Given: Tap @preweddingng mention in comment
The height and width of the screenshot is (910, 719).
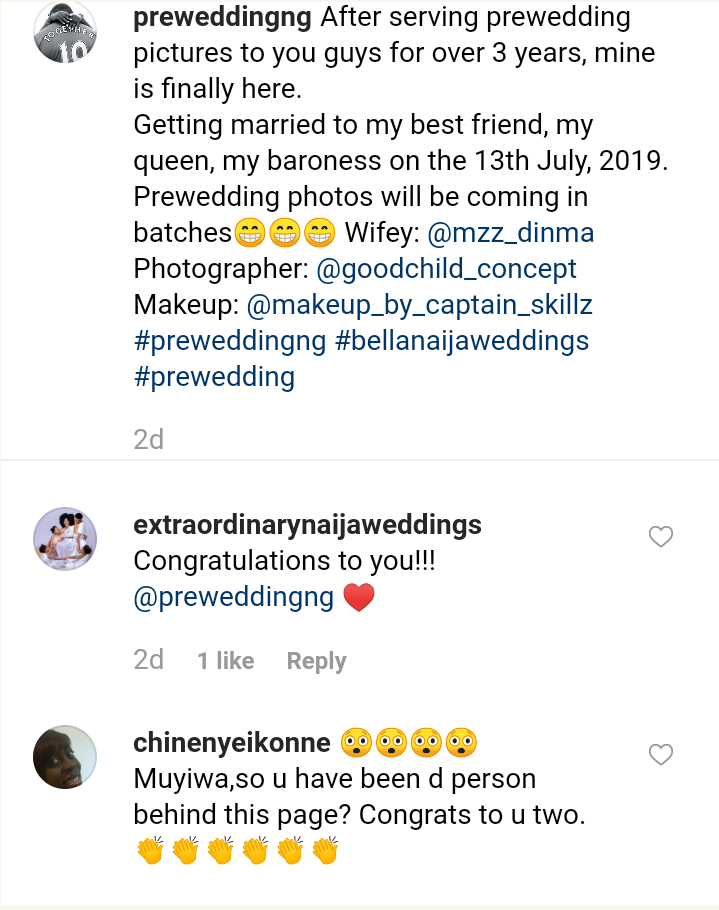Looking at the screenshot, I should point(233,598).
